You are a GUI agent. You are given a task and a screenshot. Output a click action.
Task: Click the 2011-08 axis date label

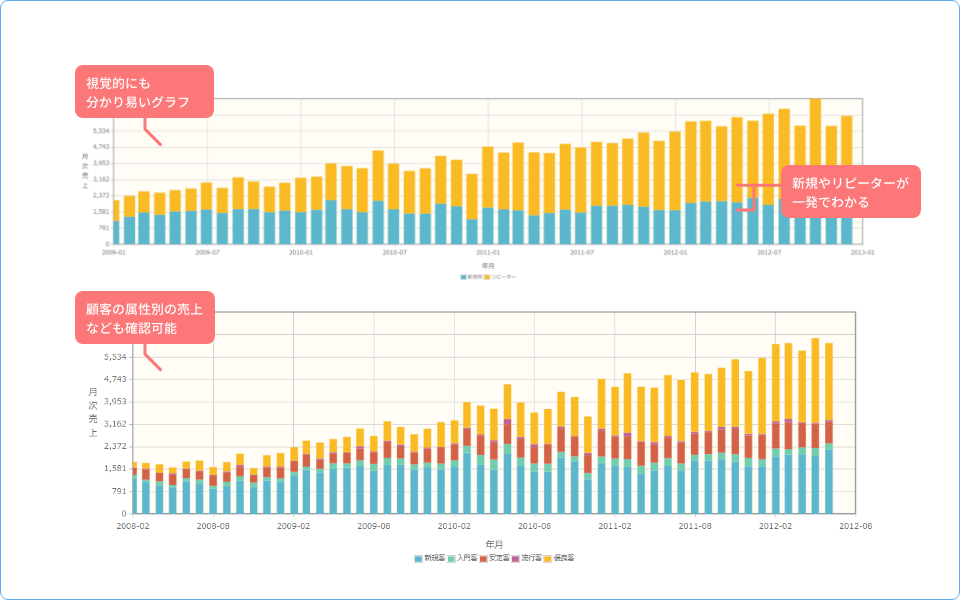click(x=695, y=526)
